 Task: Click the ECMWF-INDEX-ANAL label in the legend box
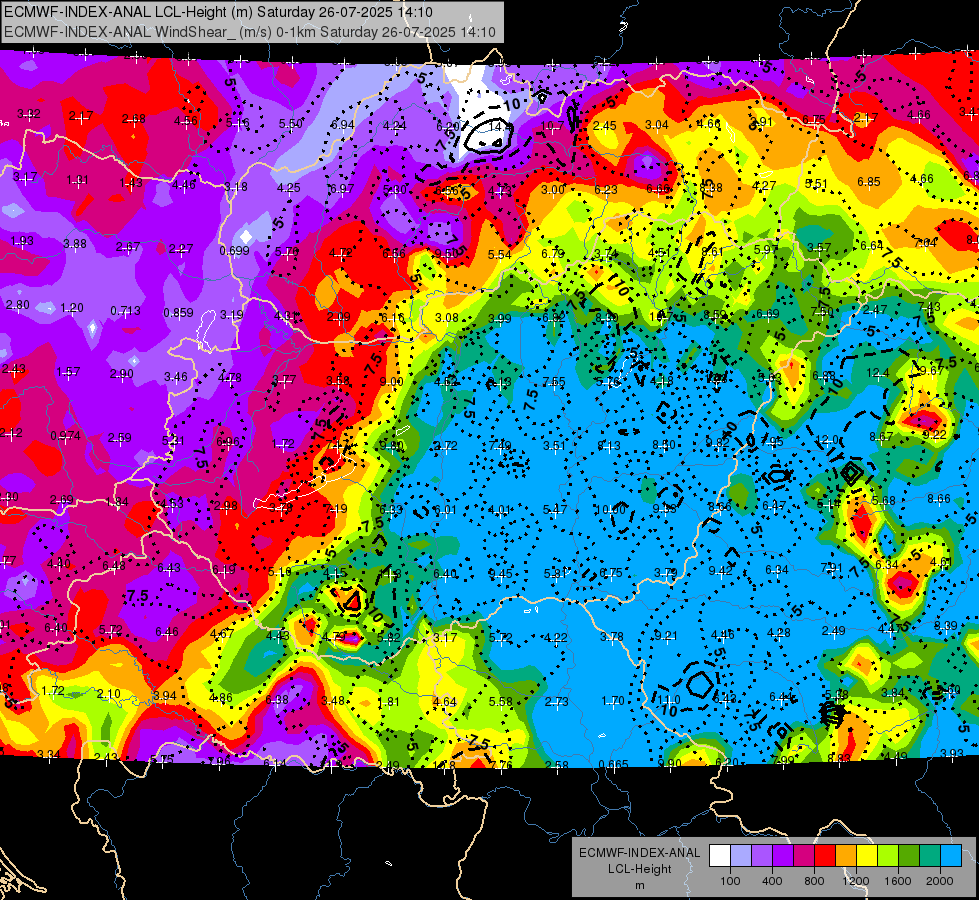click(x=639, y=853)
